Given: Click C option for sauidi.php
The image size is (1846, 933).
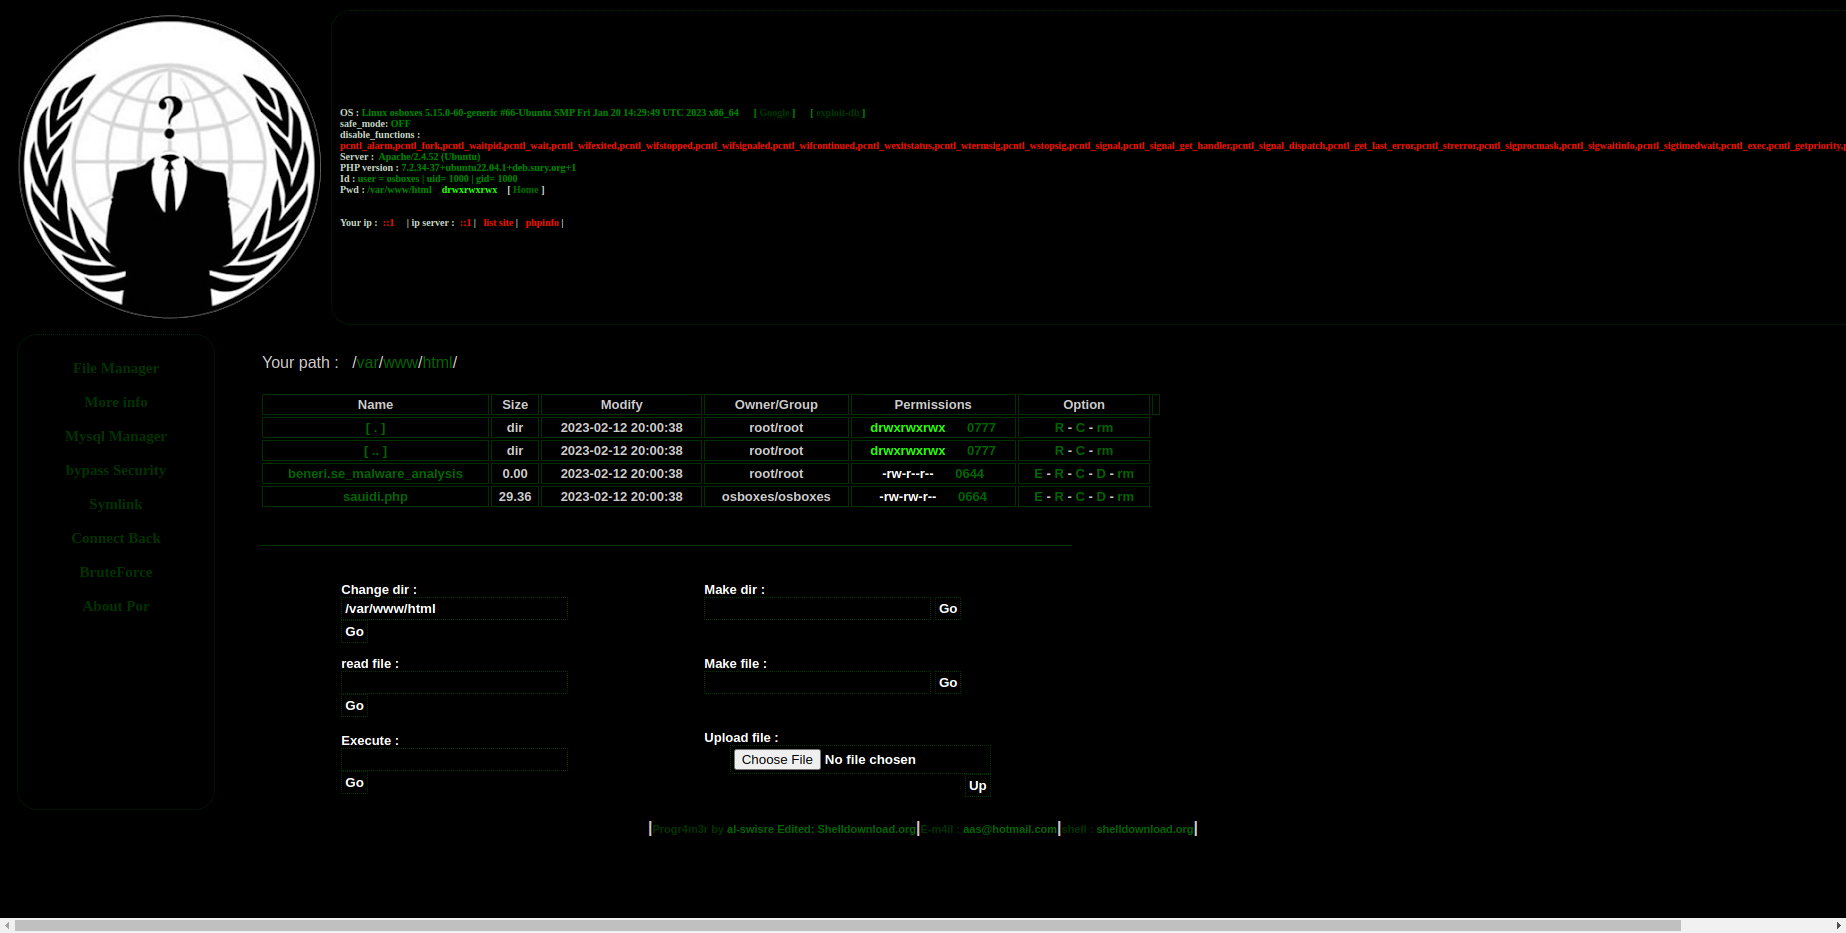Looking at the screenshot, I should click(x=1080, y=497).
